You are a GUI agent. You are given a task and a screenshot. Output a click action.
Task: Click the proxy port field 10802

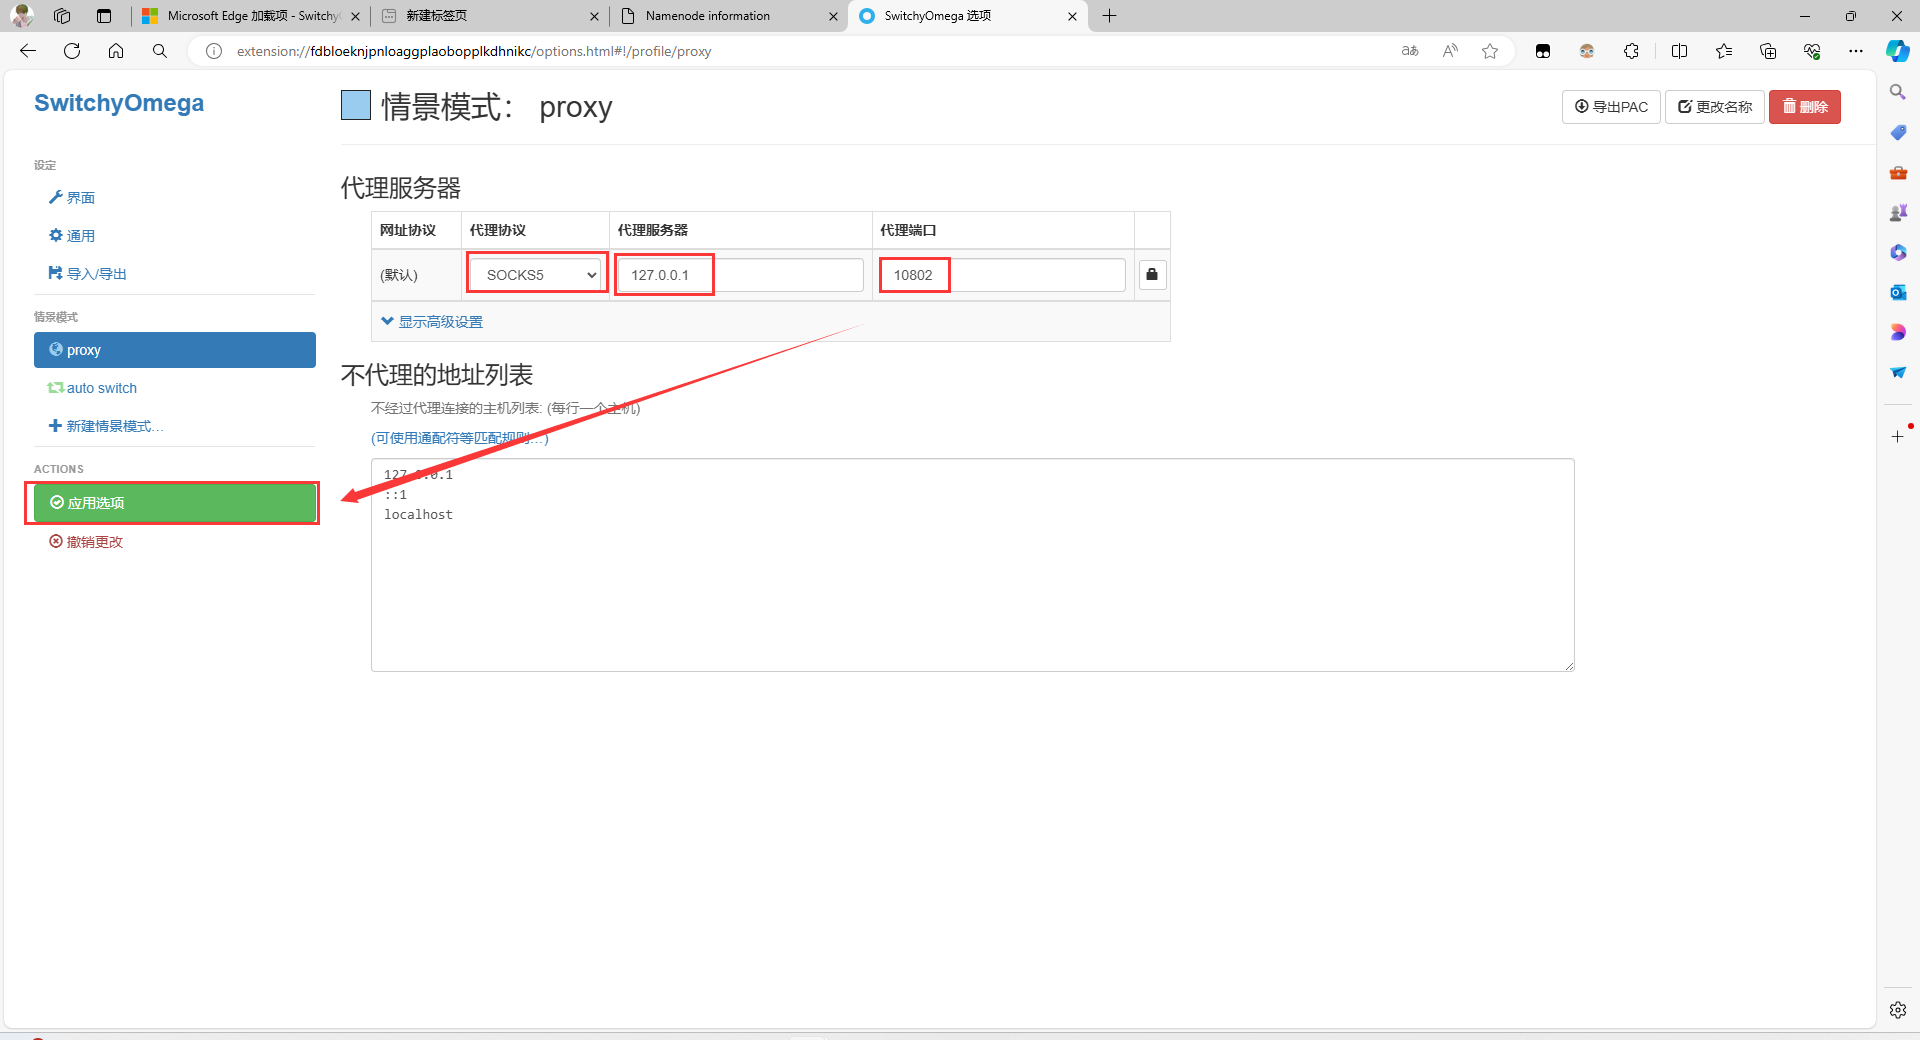pyautogui.click(x=1002, y=275)
